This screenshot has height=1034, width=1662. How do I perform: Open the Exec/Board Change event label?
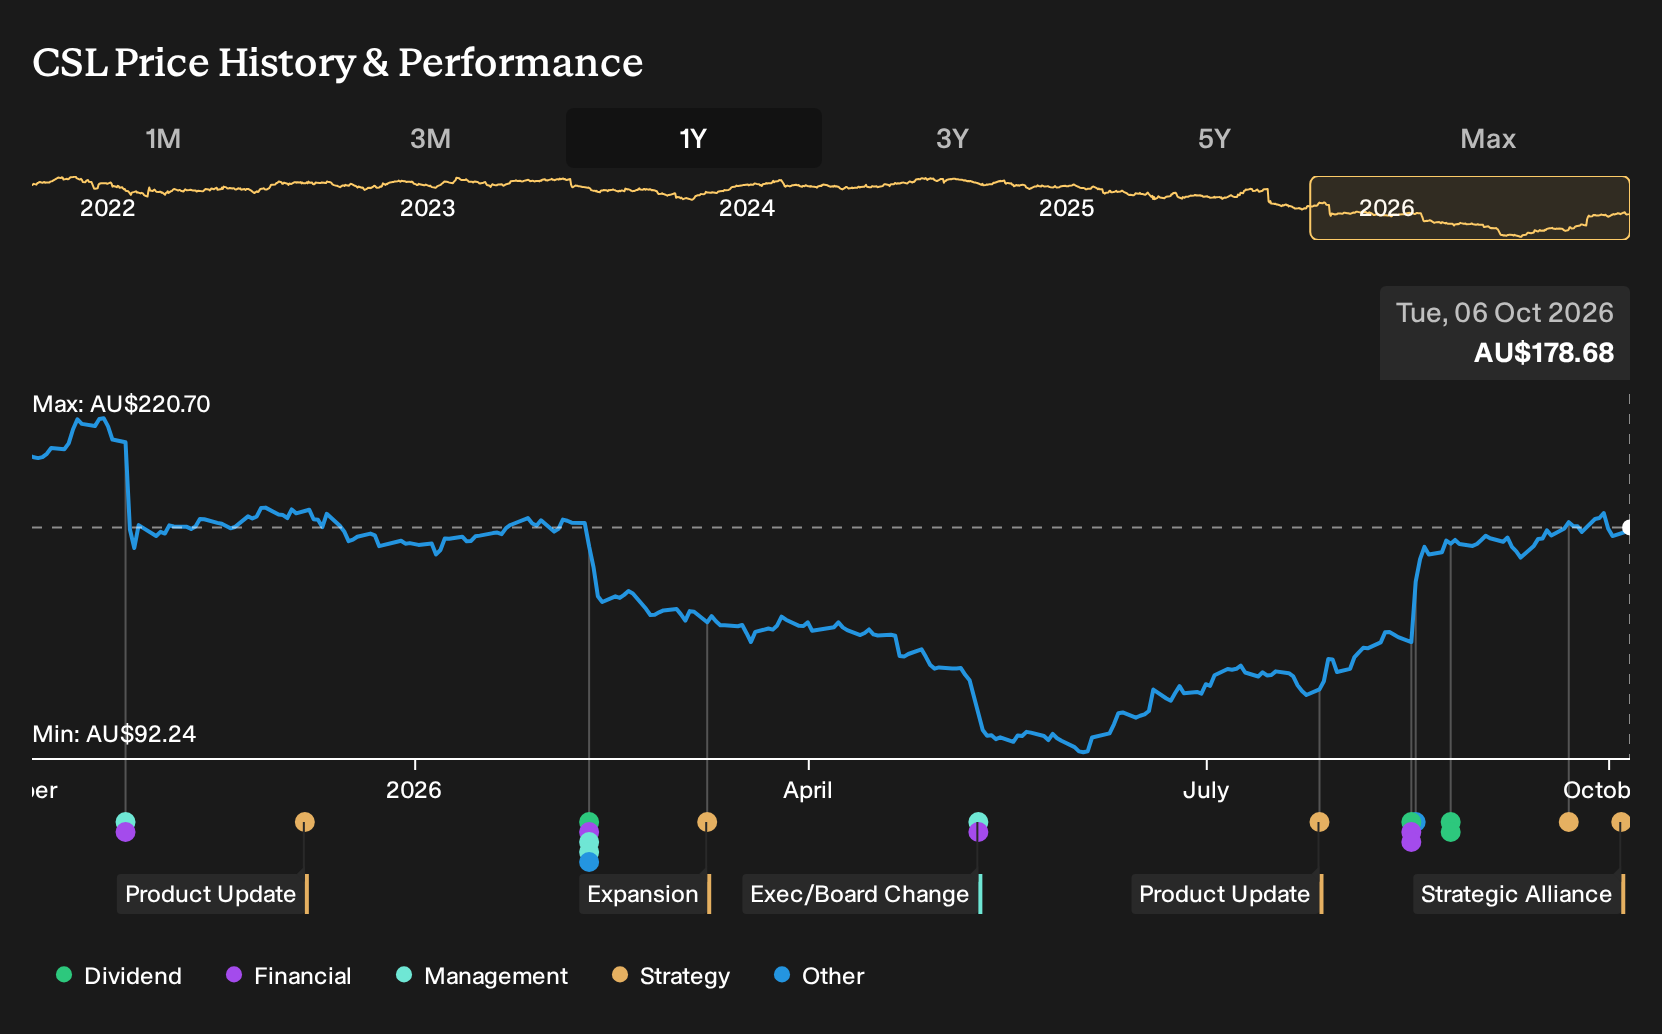[x=862, y=894]
